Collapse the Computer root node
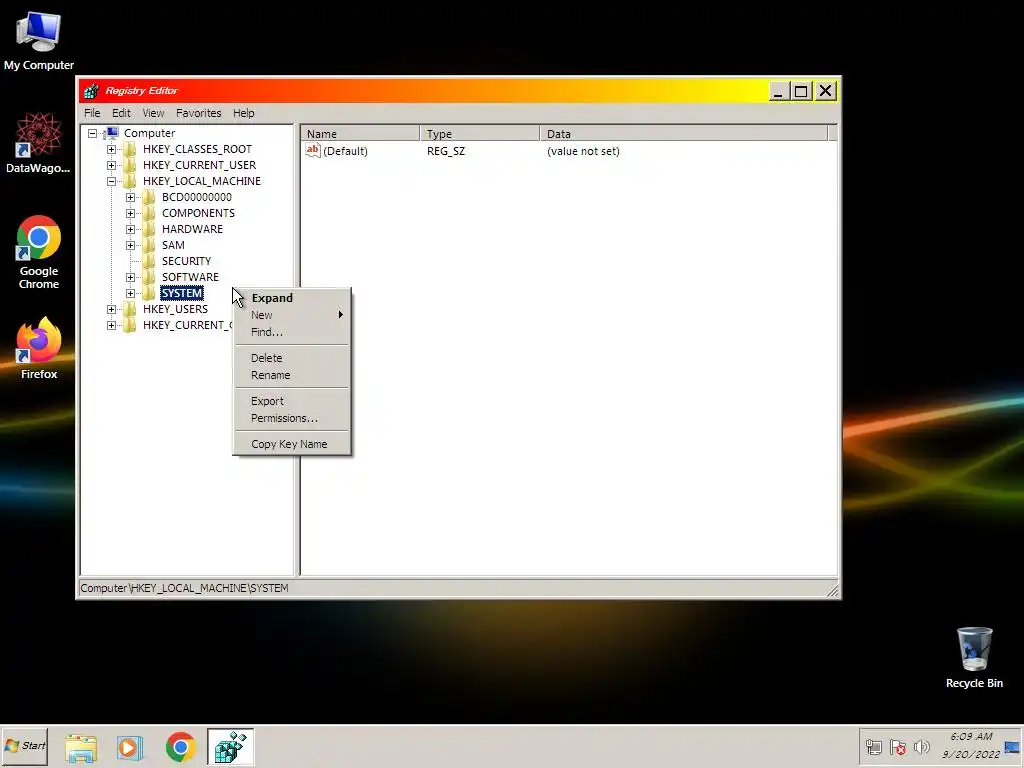The image size is (1024, 768). [x=93, y=133]
